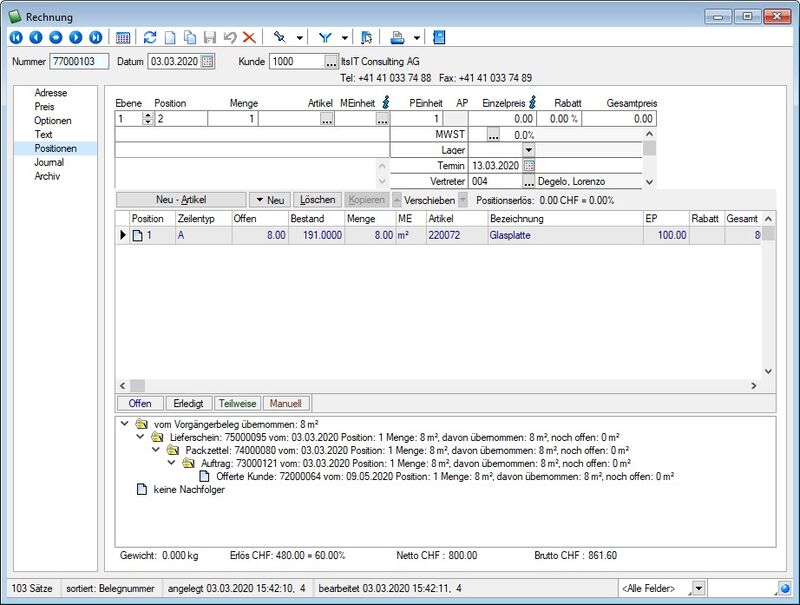Open the Adresse section in sidebar
This screenshot has height=605, width=800.
pos(51,93)
